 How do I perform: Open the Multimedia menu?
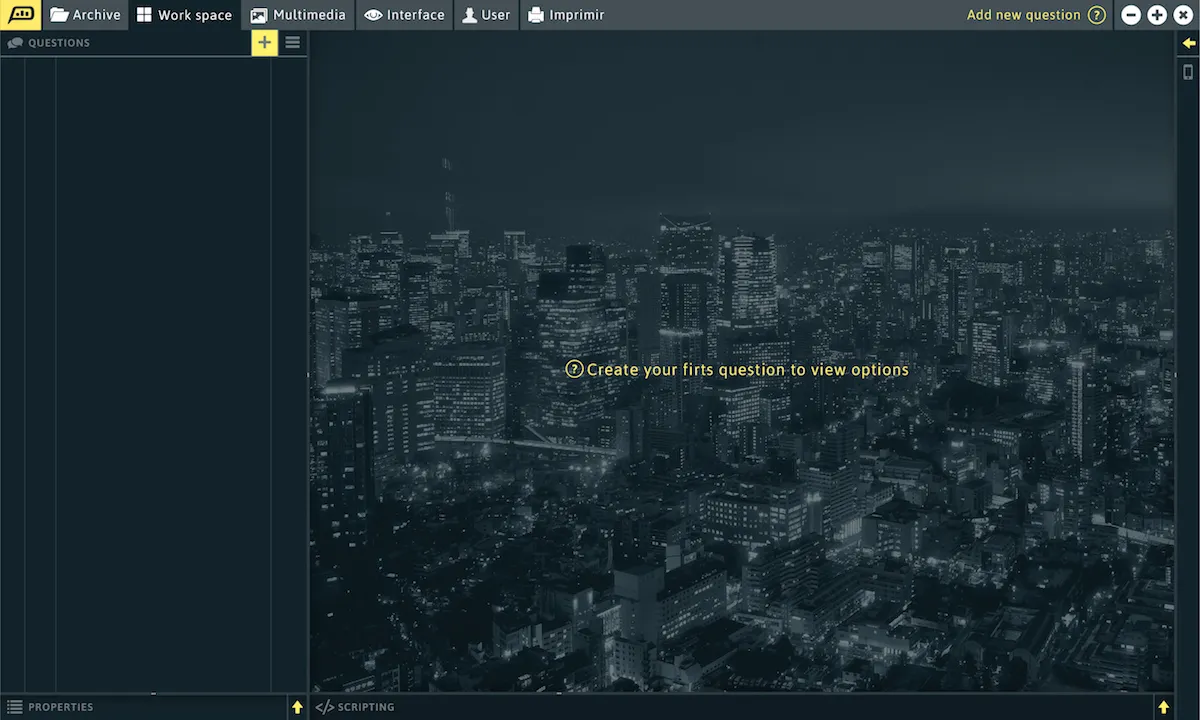point(298,15)
